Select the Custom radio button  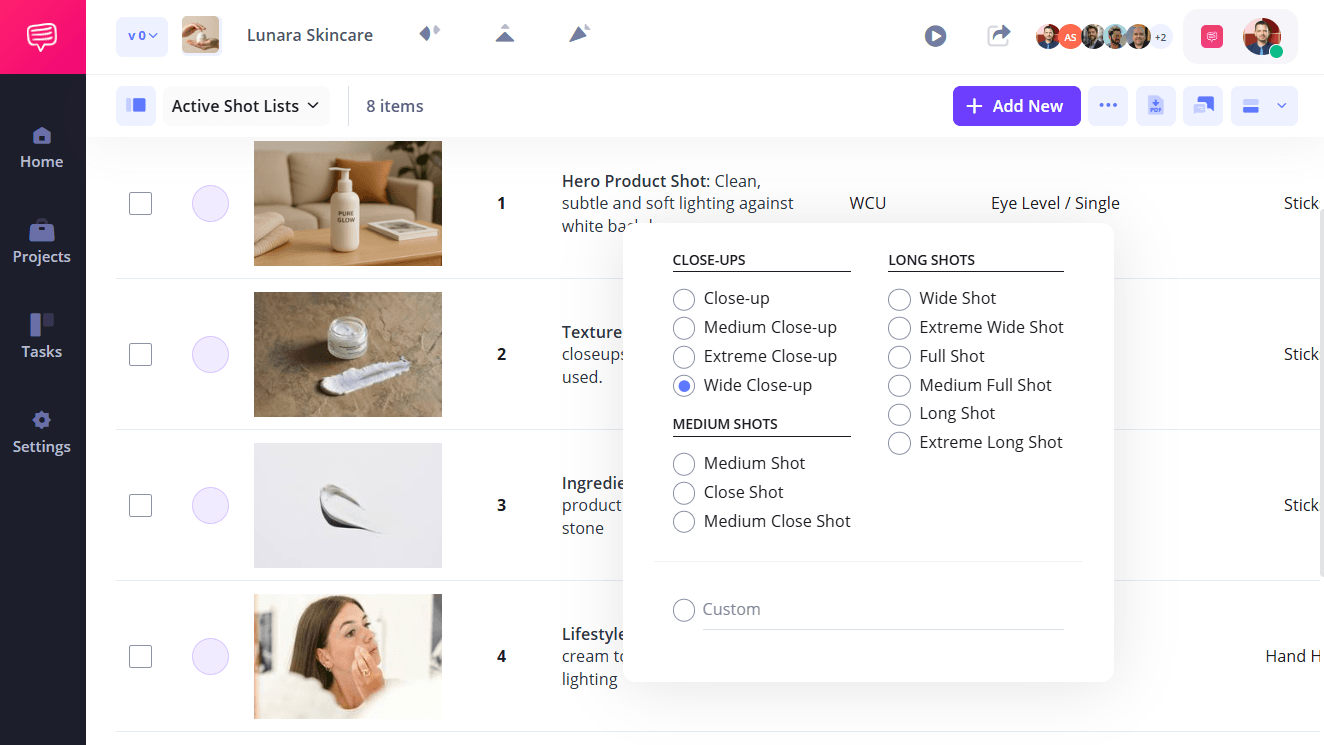[684, 610]
